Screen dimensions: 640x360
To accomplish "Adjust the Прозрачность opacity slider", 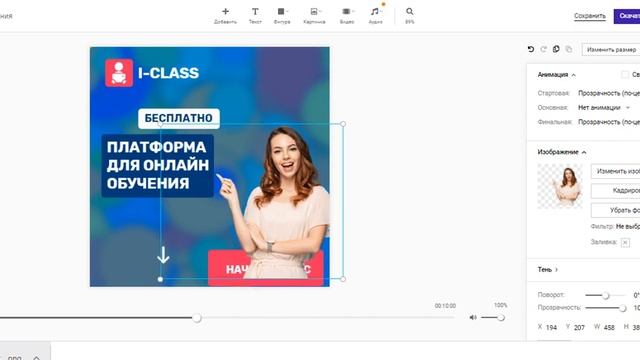I will (x=606, y=308).
